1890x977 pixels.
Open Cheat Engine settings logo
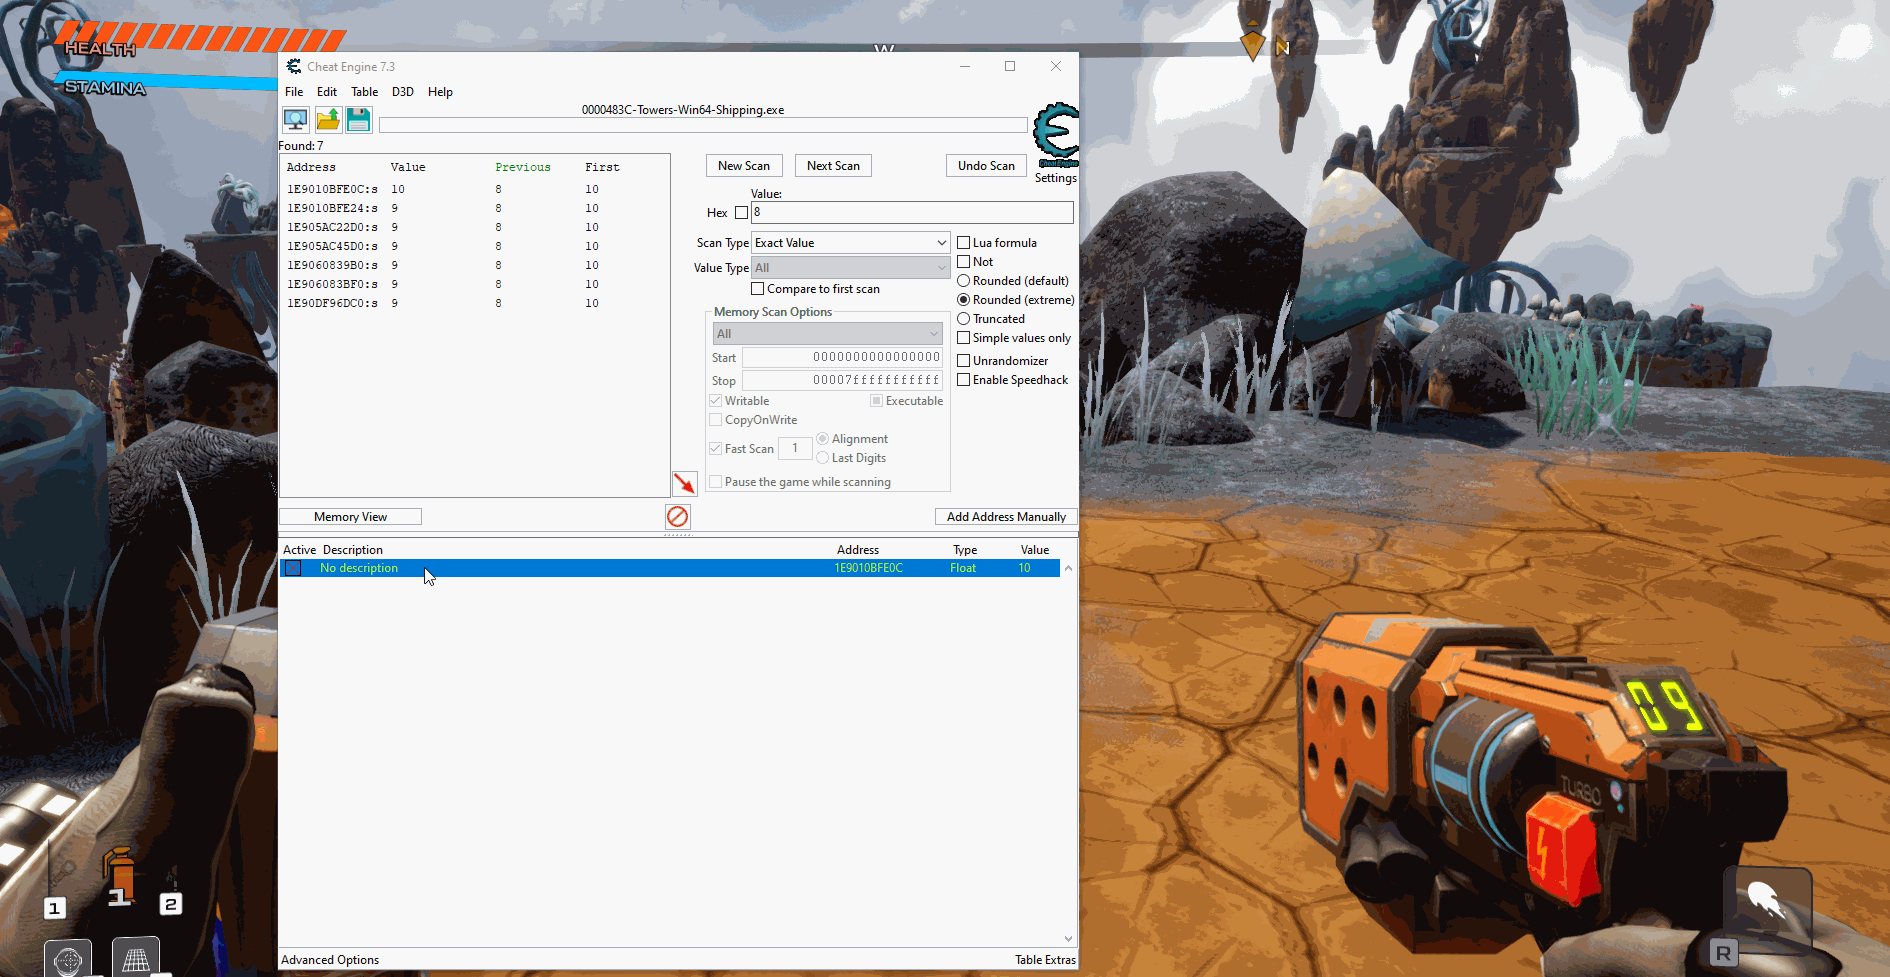[1056, 136]
